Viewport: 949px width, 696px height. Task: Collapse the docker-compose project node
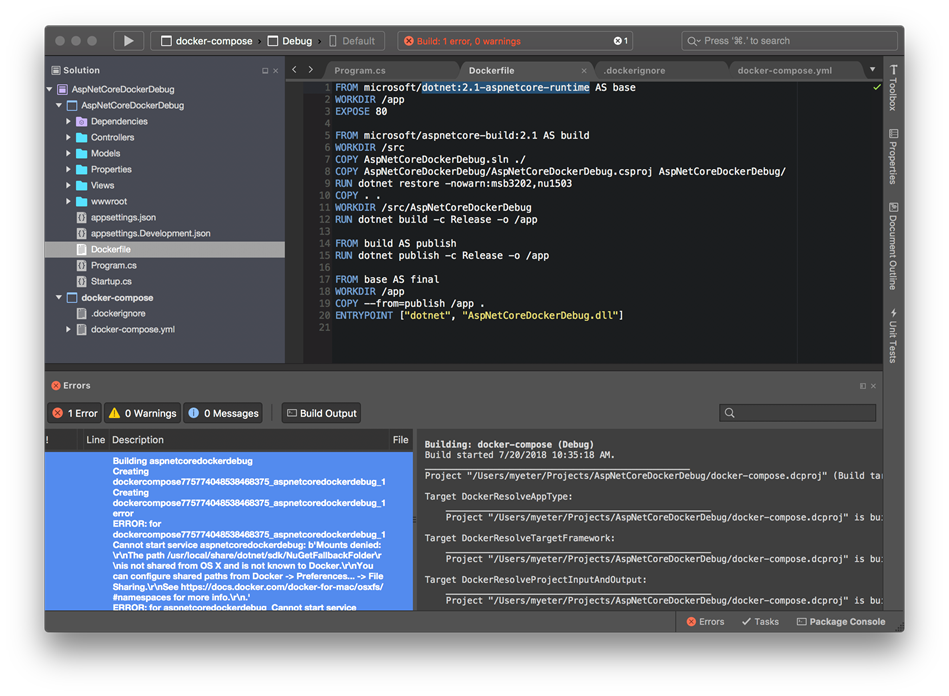[x=59, y=298]
